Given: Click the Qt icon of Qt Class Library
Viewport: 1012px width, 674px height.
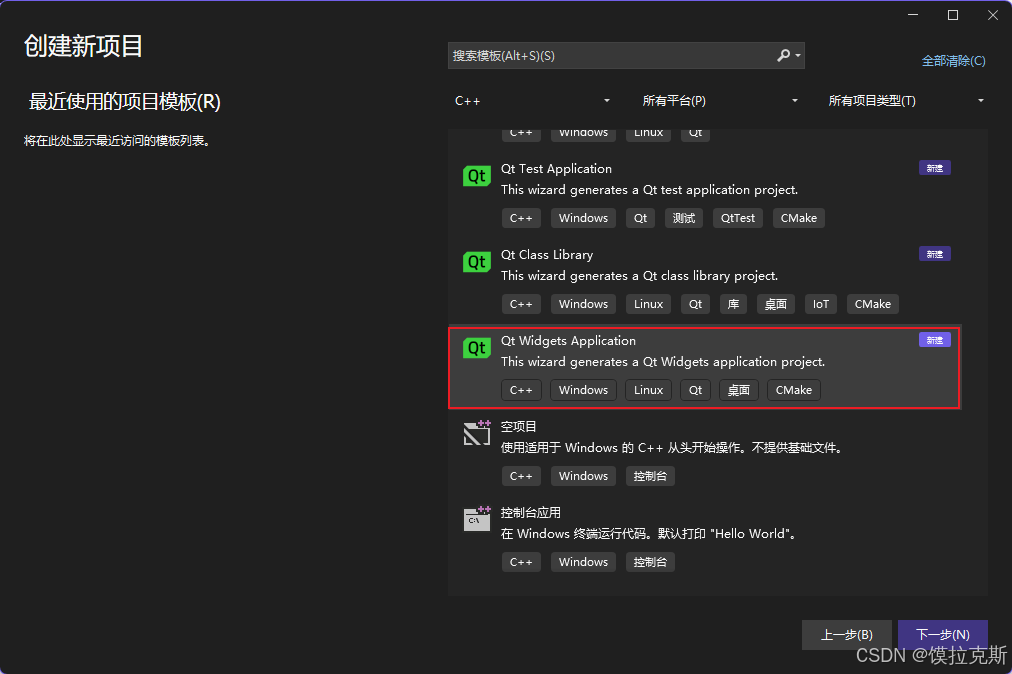Looking at the screenshot, I should point(477,262).
